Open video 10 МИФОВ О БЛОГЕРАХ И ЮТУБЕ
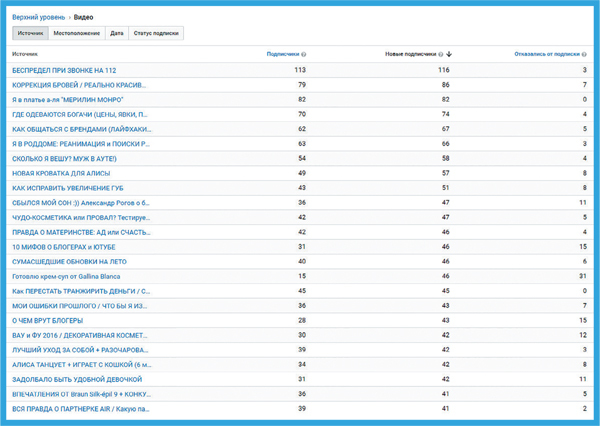 [62, 246]
